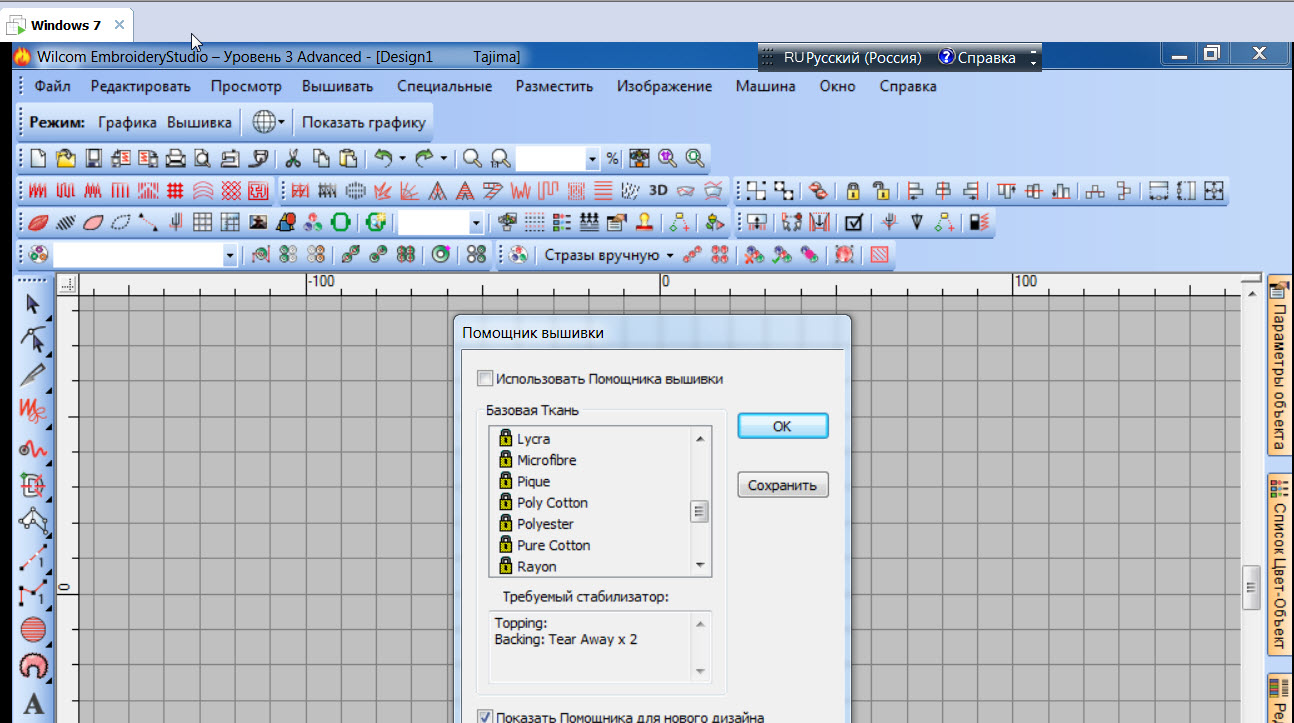1294x723 pixels.
Task: Select the Knife cutting tool
Action: [x=34, y=376]
